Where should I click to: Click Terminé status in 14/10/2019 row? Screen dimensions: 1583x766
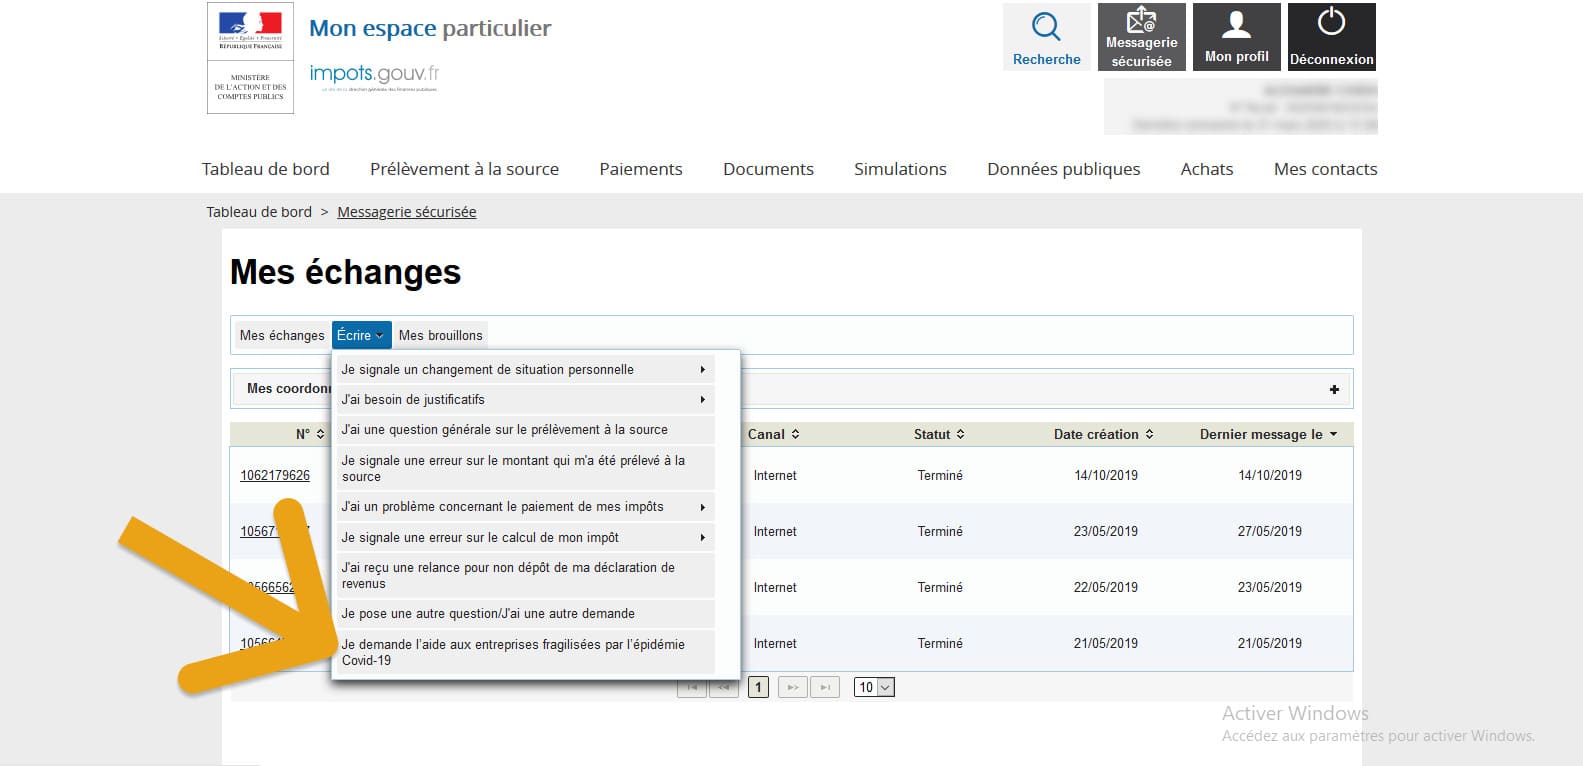tap(940, 475)
